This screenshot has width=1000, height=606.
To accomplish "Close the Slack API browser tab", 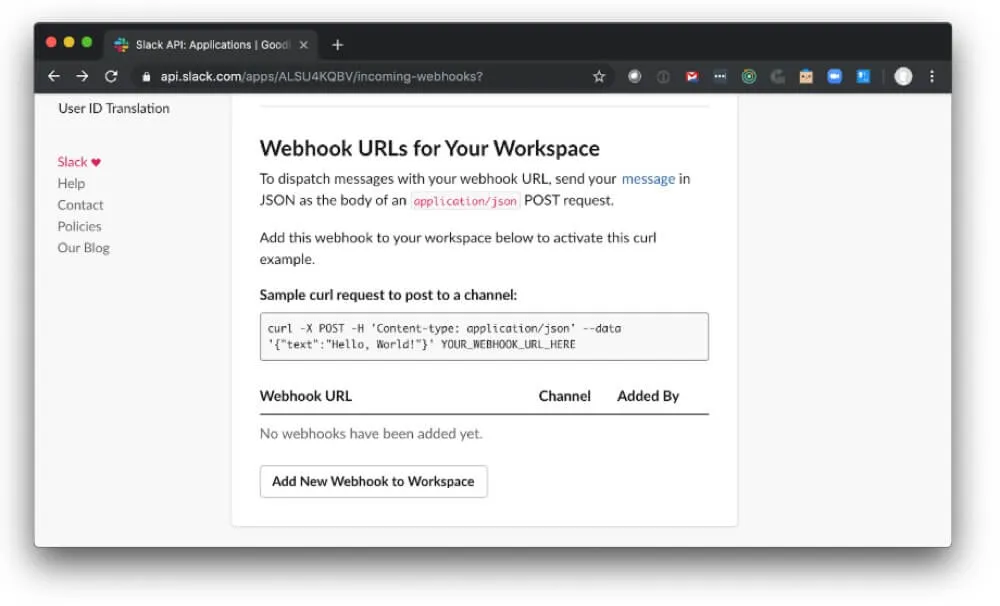I will coord(304,44).
